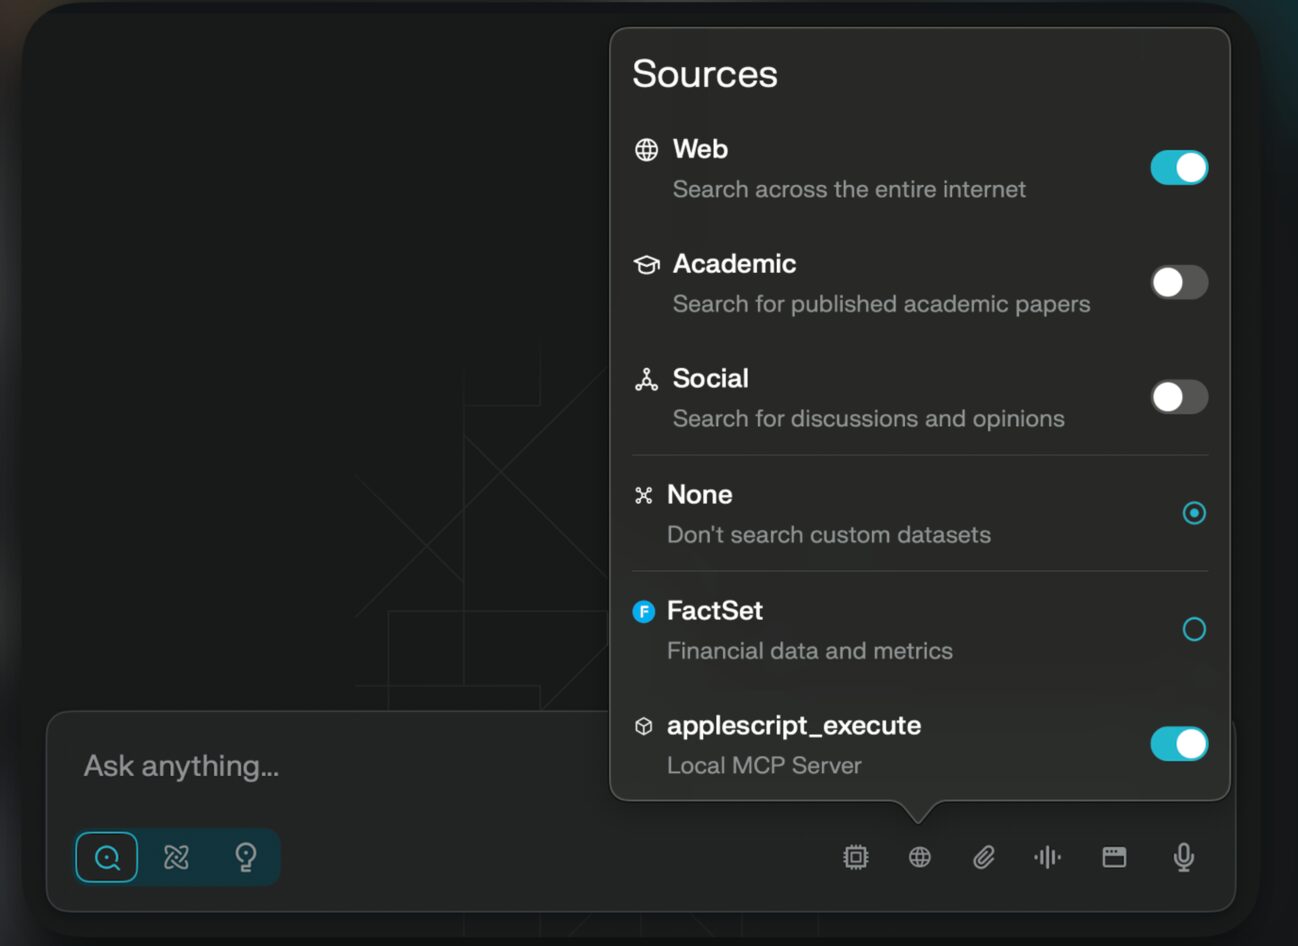The image size is (1298, 946).
Task: Attach a file with paperclip icon
Action: [x=984, y=857]
